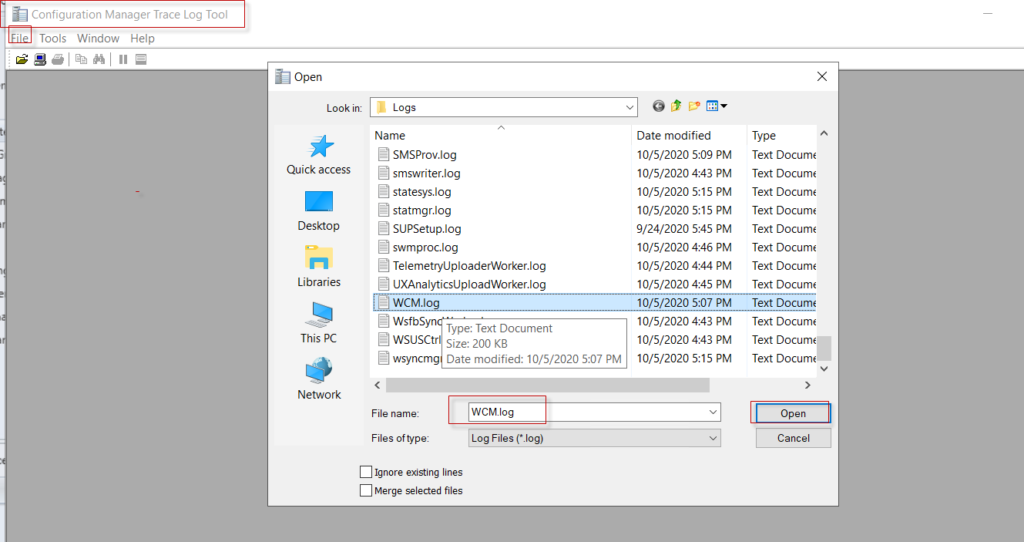
Task: Click the Cancel button
Action: click(x=793, y=438)
